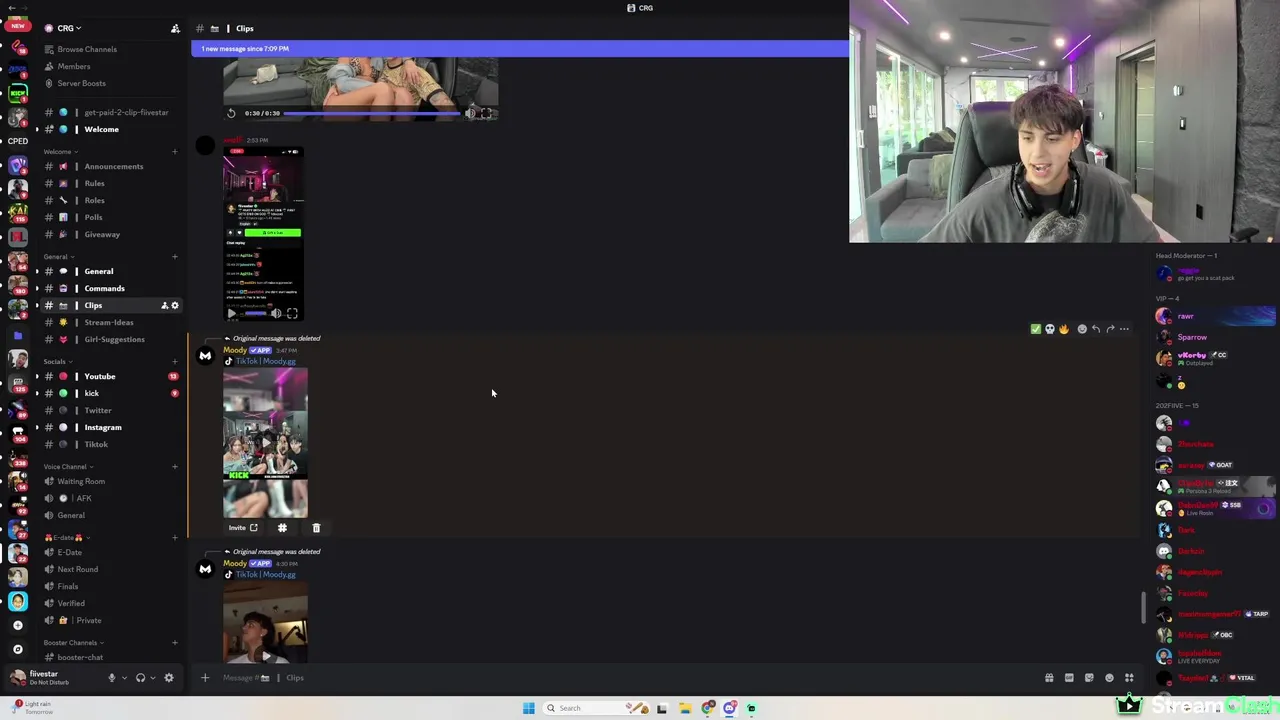Image resolution: width=1280 pixels, height=720 pixels.
Task: Open the Youtube channel
Action: pos(99,376)
